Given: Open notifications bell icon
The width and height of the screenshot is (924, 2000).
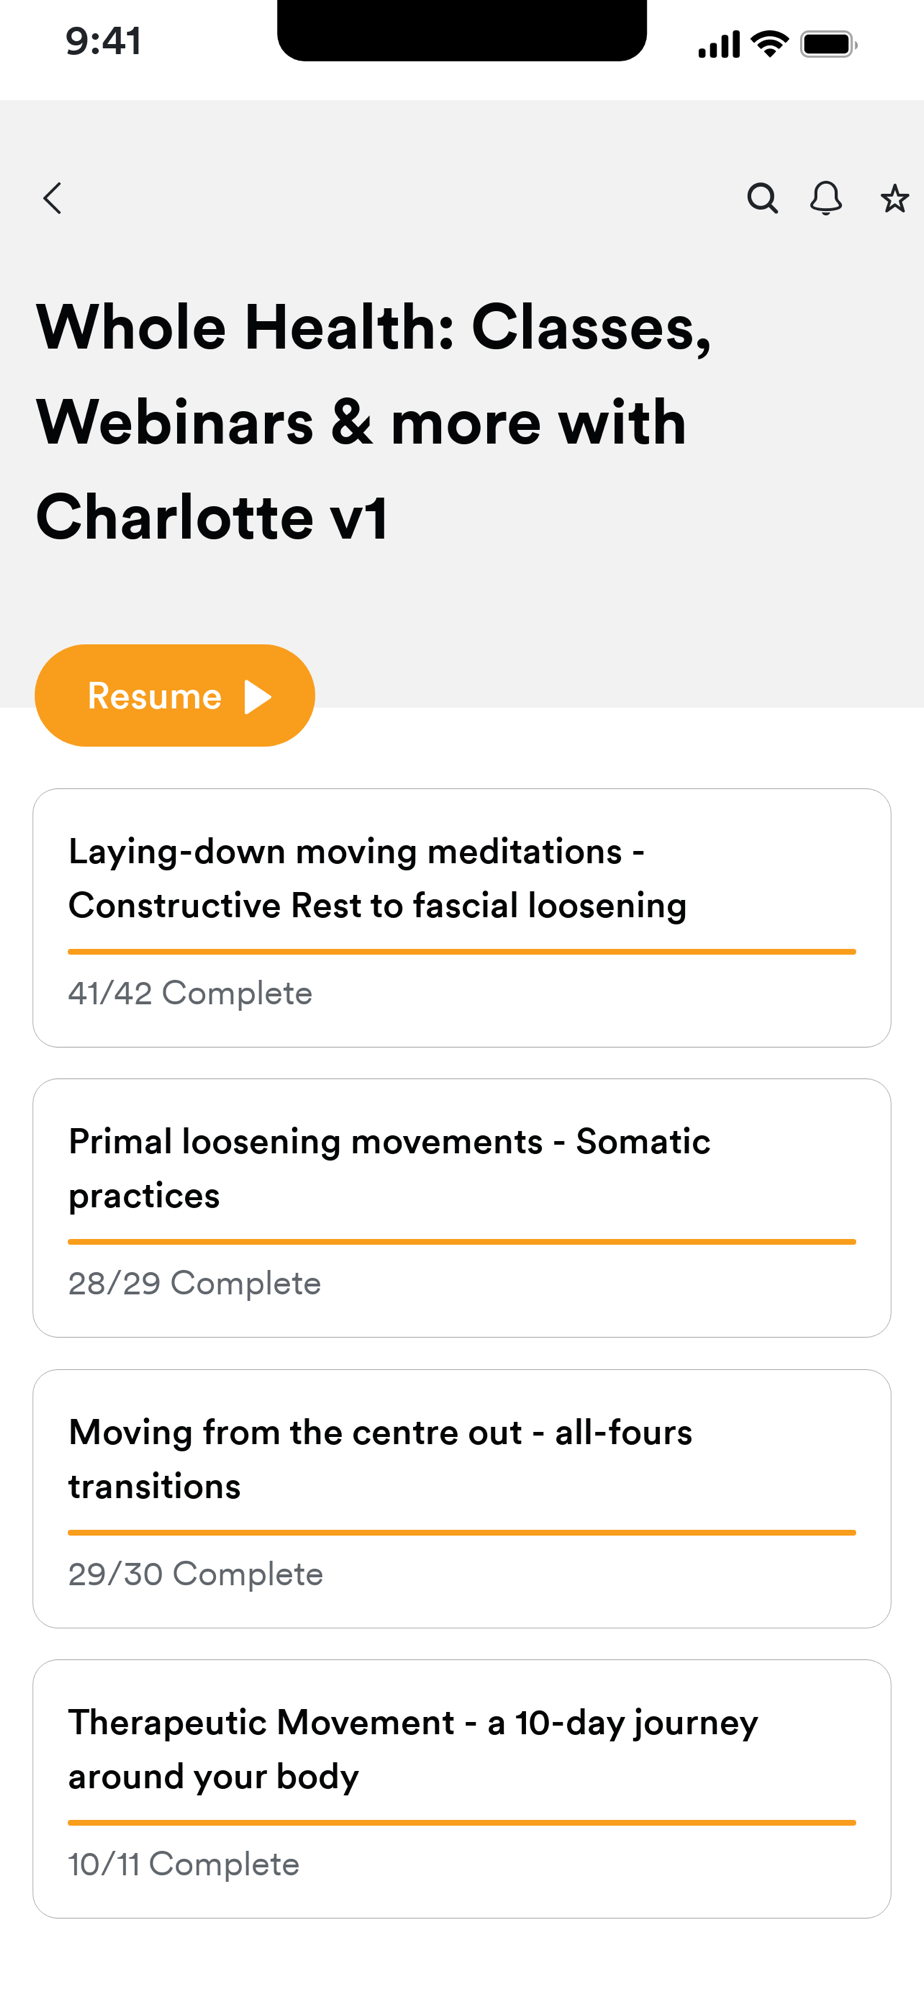Looking at the screenshot, I should (x=826, y=198).
